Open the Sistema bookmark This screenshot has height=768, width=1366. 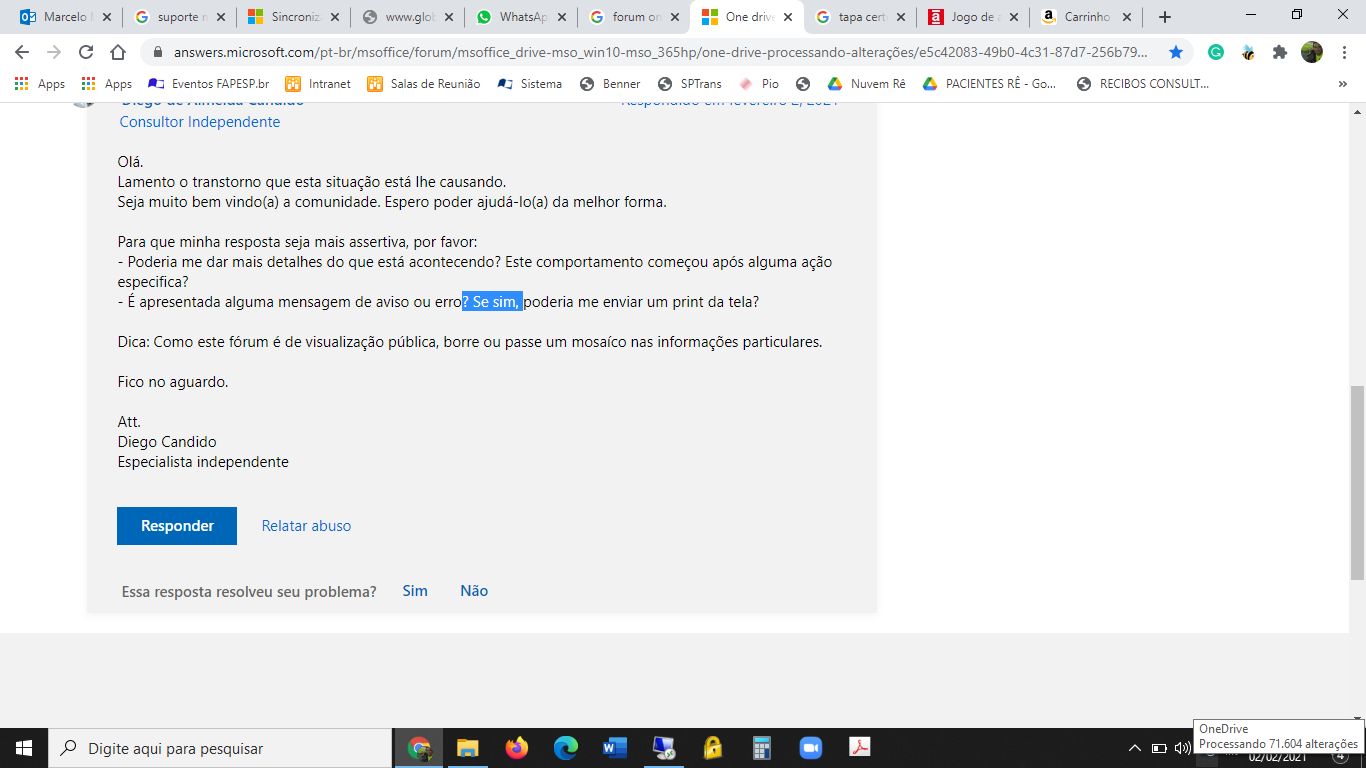(529, 84)
